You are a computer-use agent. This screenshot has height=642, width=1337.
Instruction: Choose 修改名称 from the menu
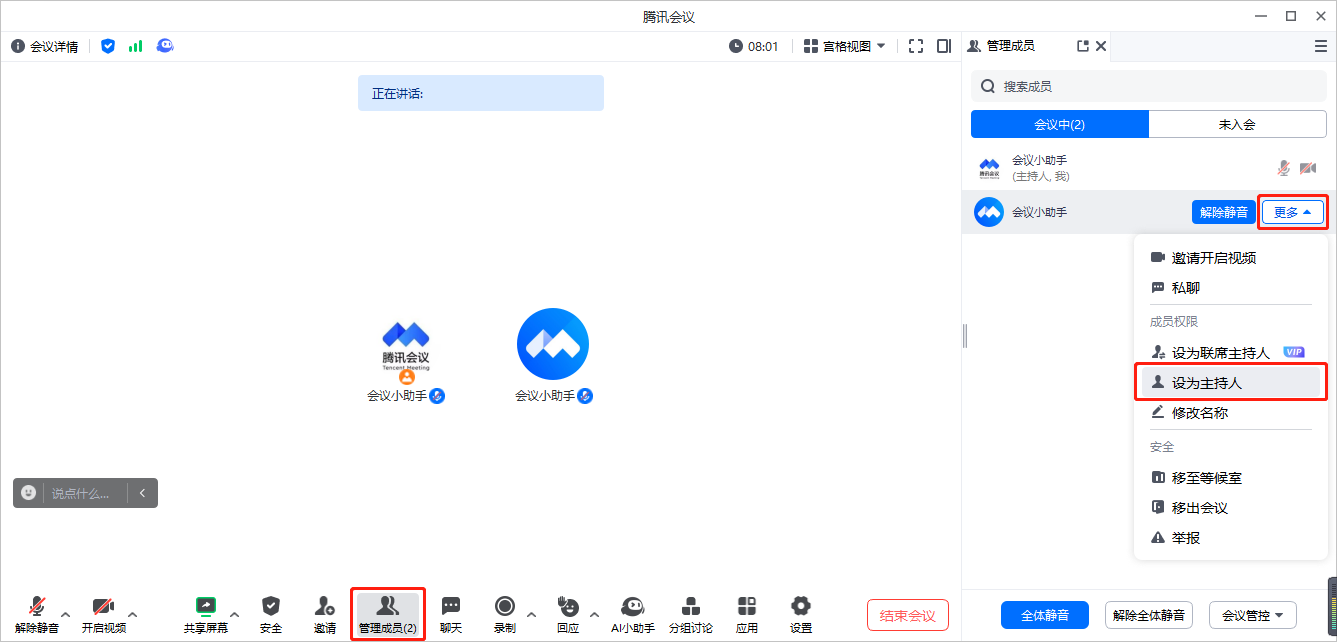click(1231, 413)
